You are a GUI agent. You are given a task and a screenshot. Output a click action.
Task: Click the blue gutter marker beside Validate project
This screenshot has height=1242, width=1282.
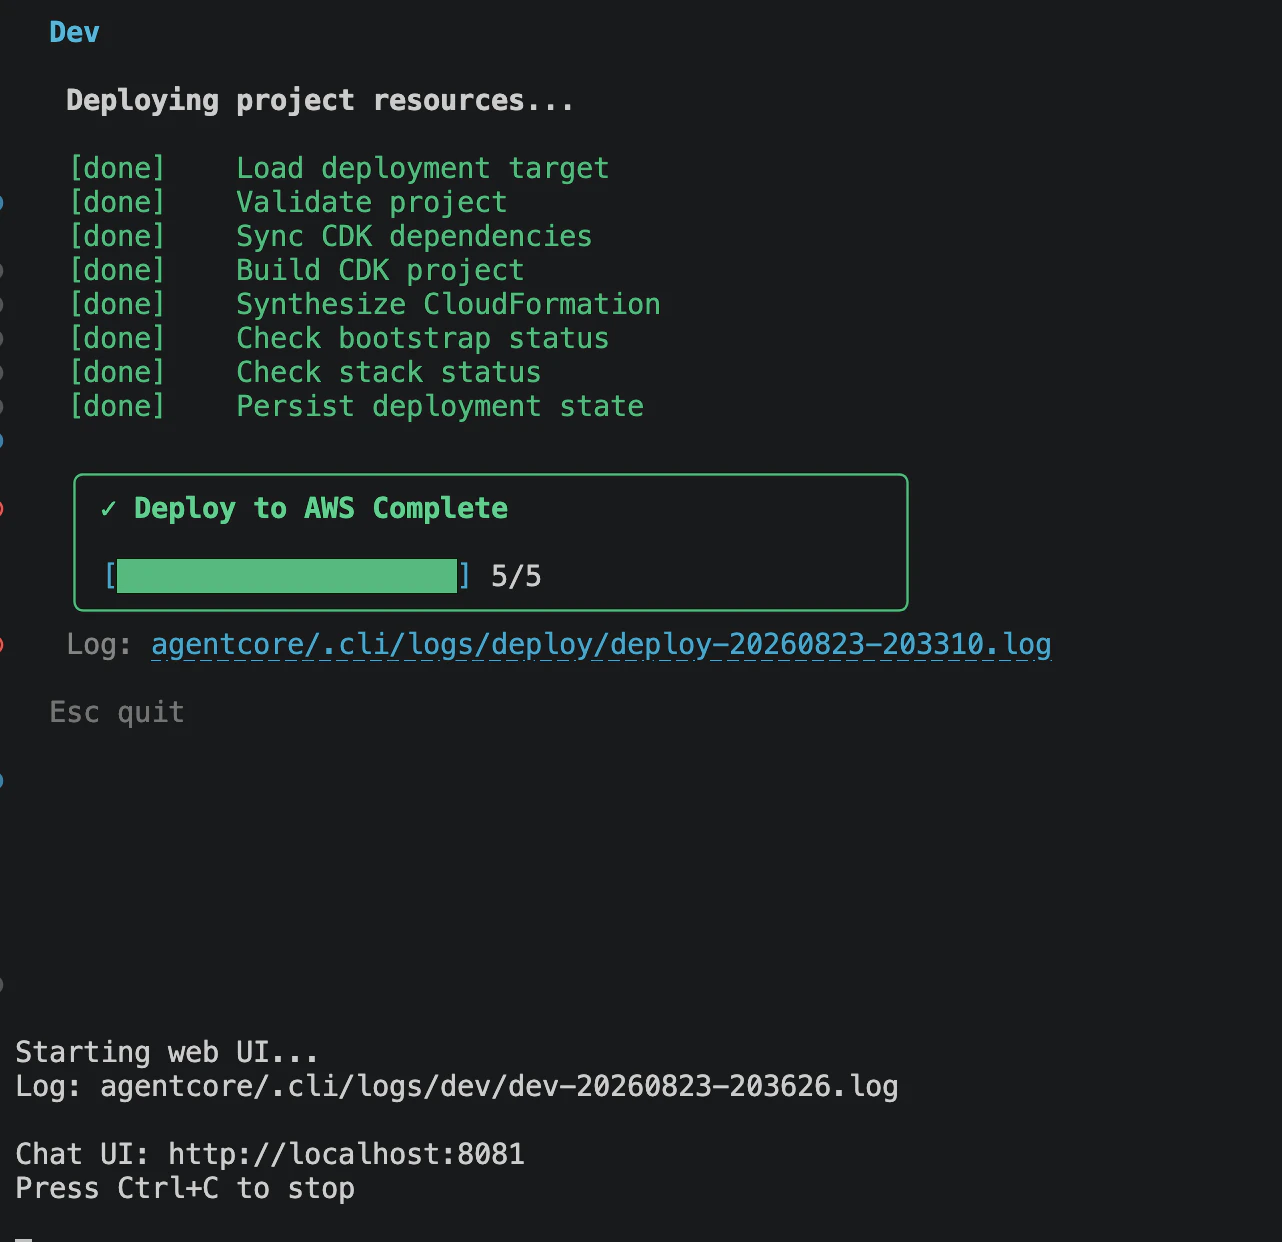(x=1, y=203)
